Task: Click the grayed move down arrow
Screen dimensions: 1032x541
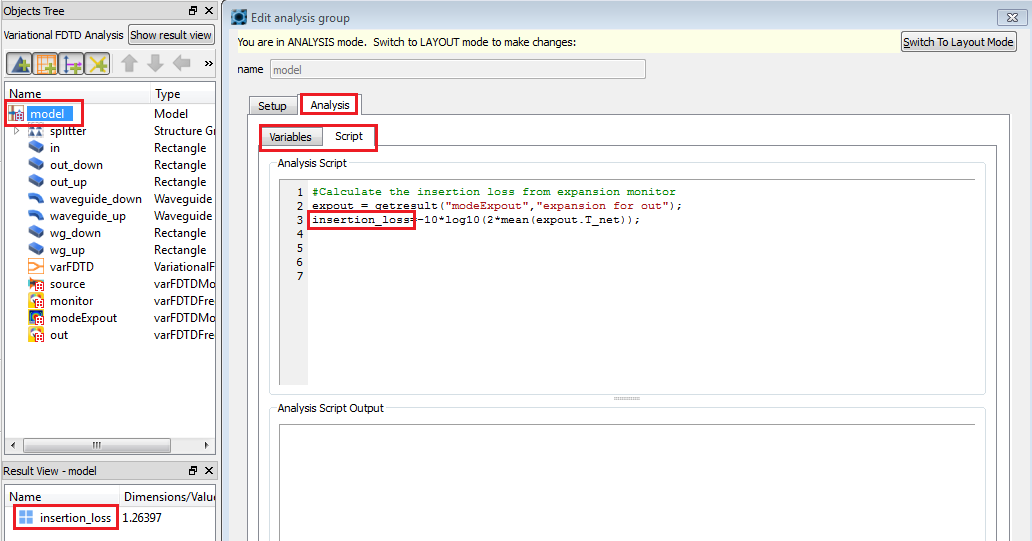Action: pos(155,64)
